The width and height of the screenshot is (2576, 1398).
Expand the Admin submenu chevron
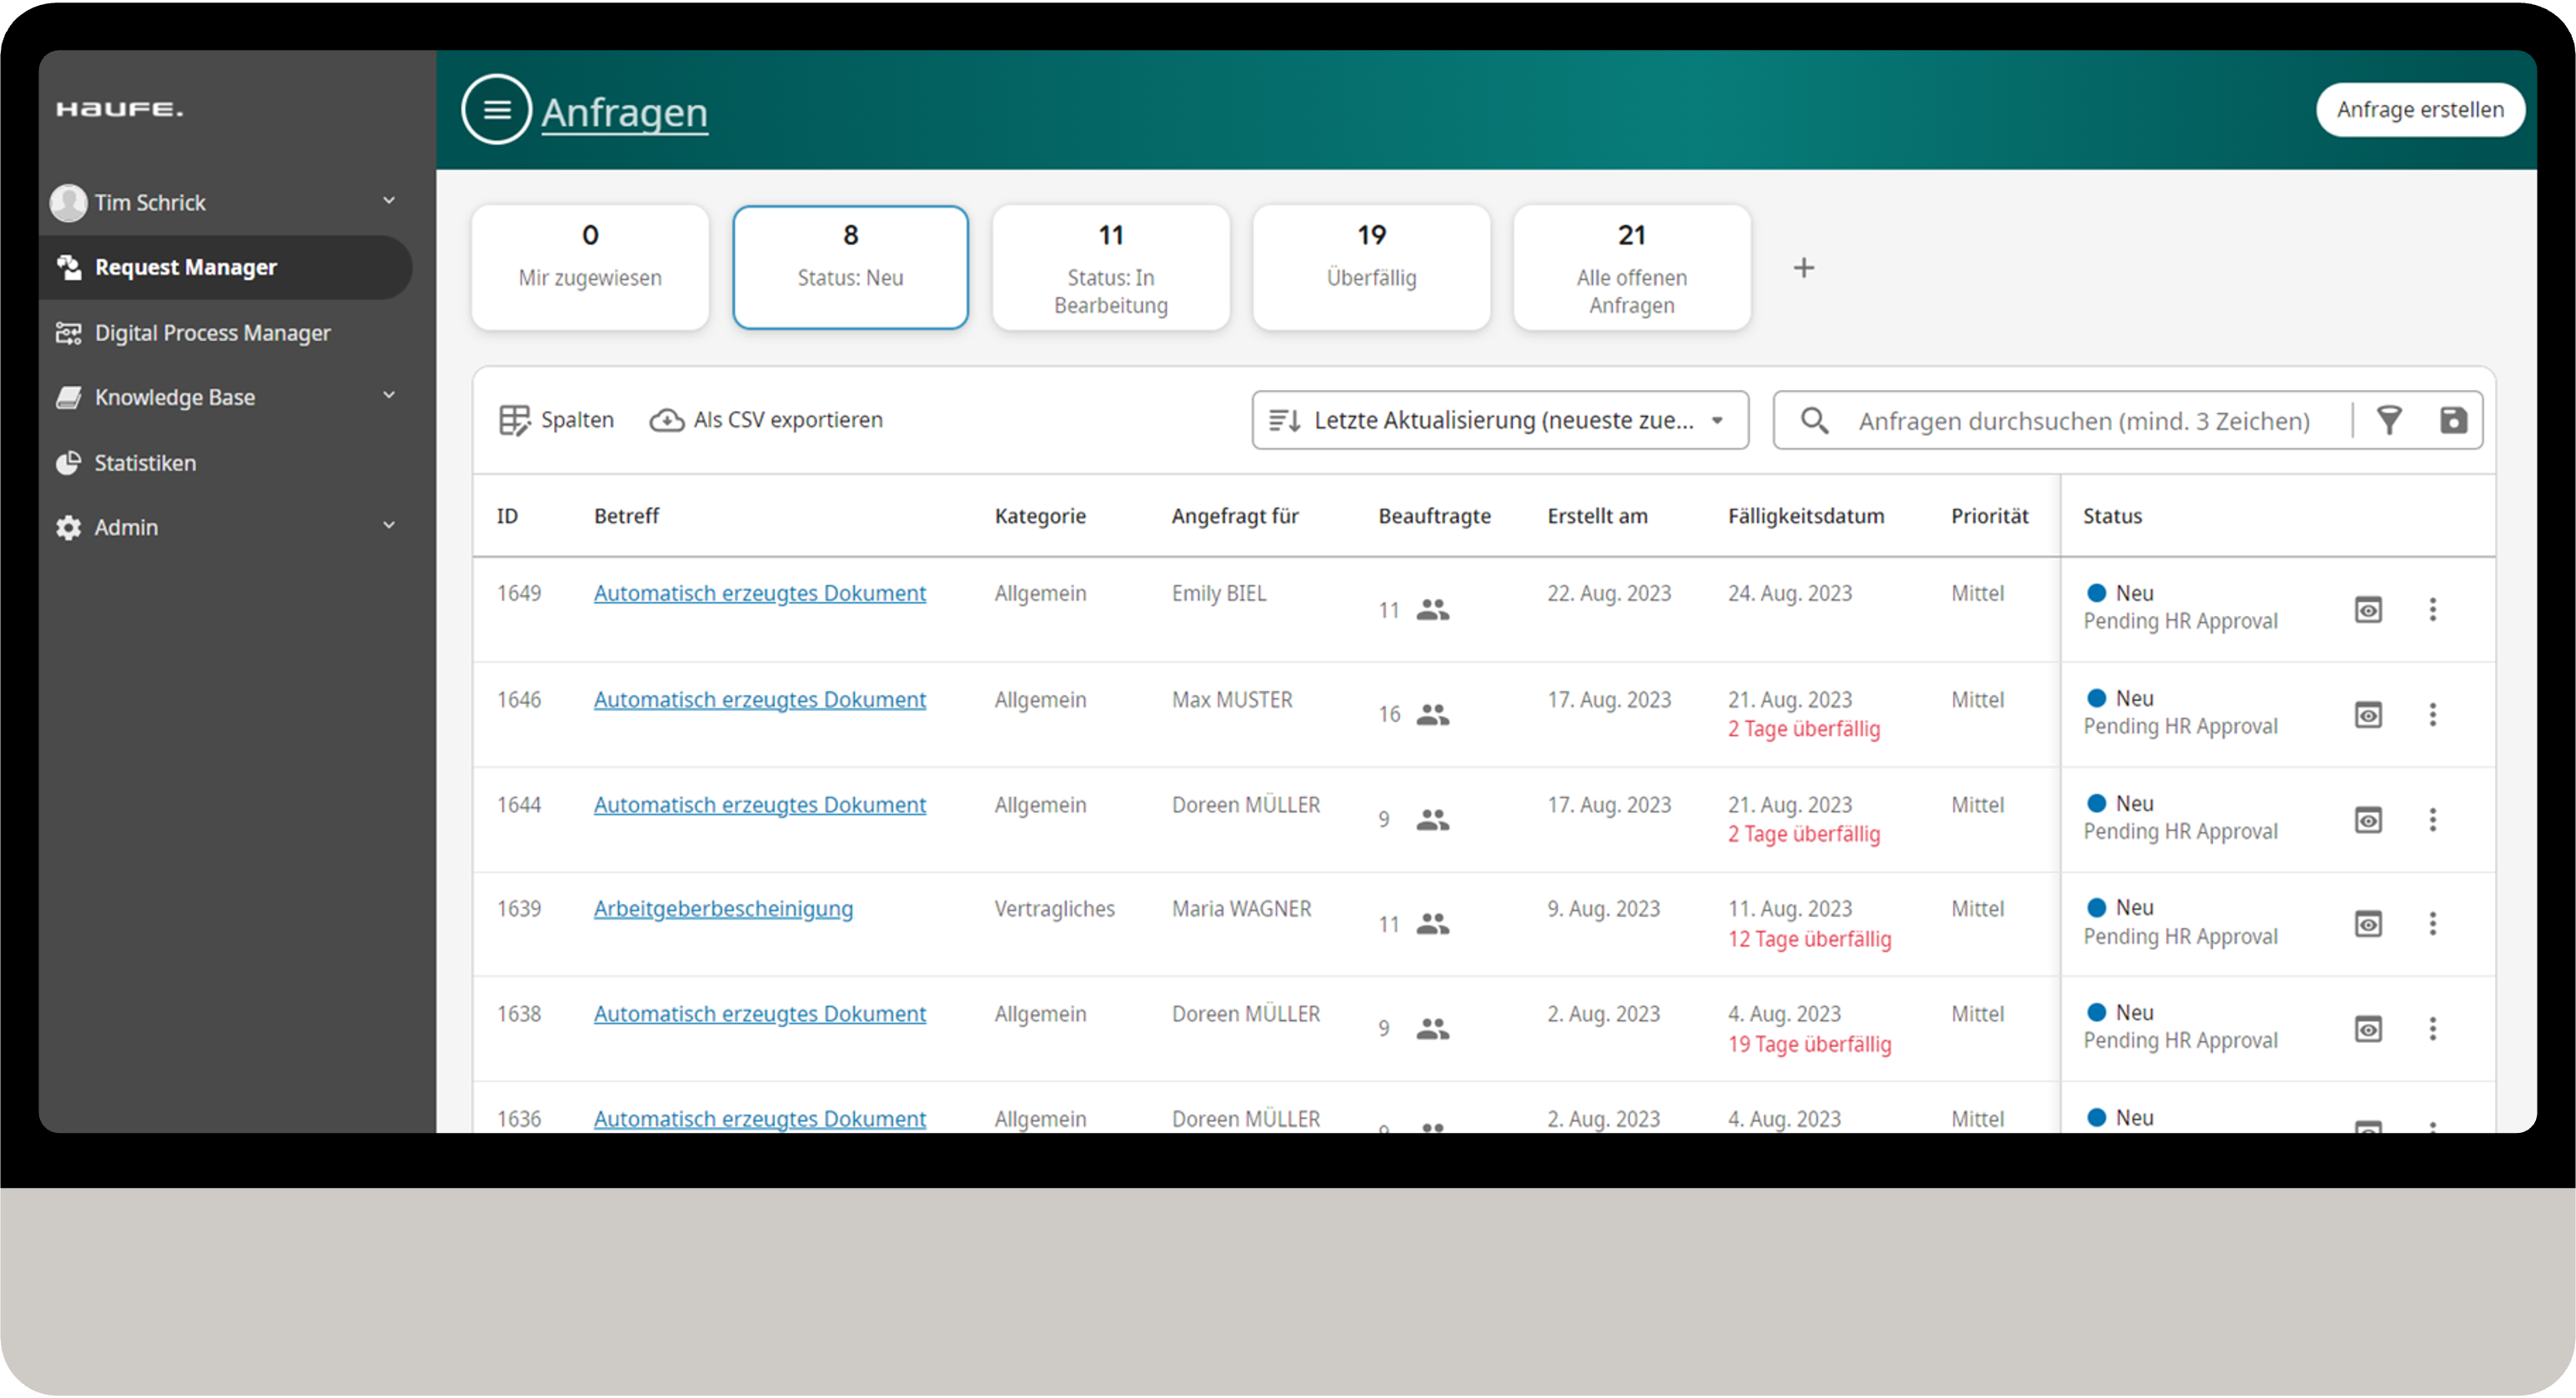tap(389, 526)
